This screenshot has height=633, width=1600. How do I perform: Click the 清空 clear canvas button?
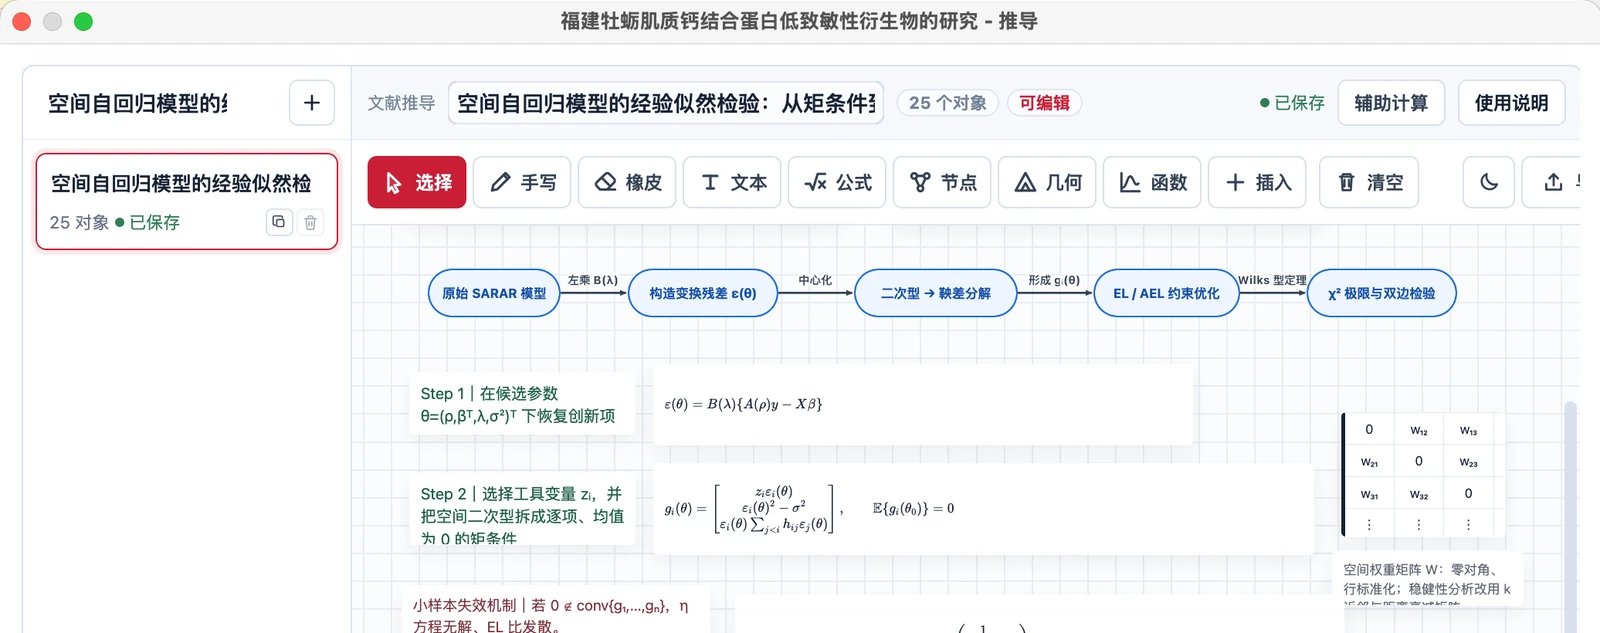tap(1369, 182)
